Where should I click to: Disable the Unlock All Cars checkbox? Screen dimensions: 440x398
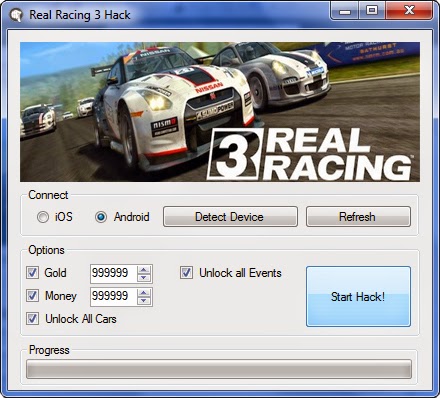(32, 319)
